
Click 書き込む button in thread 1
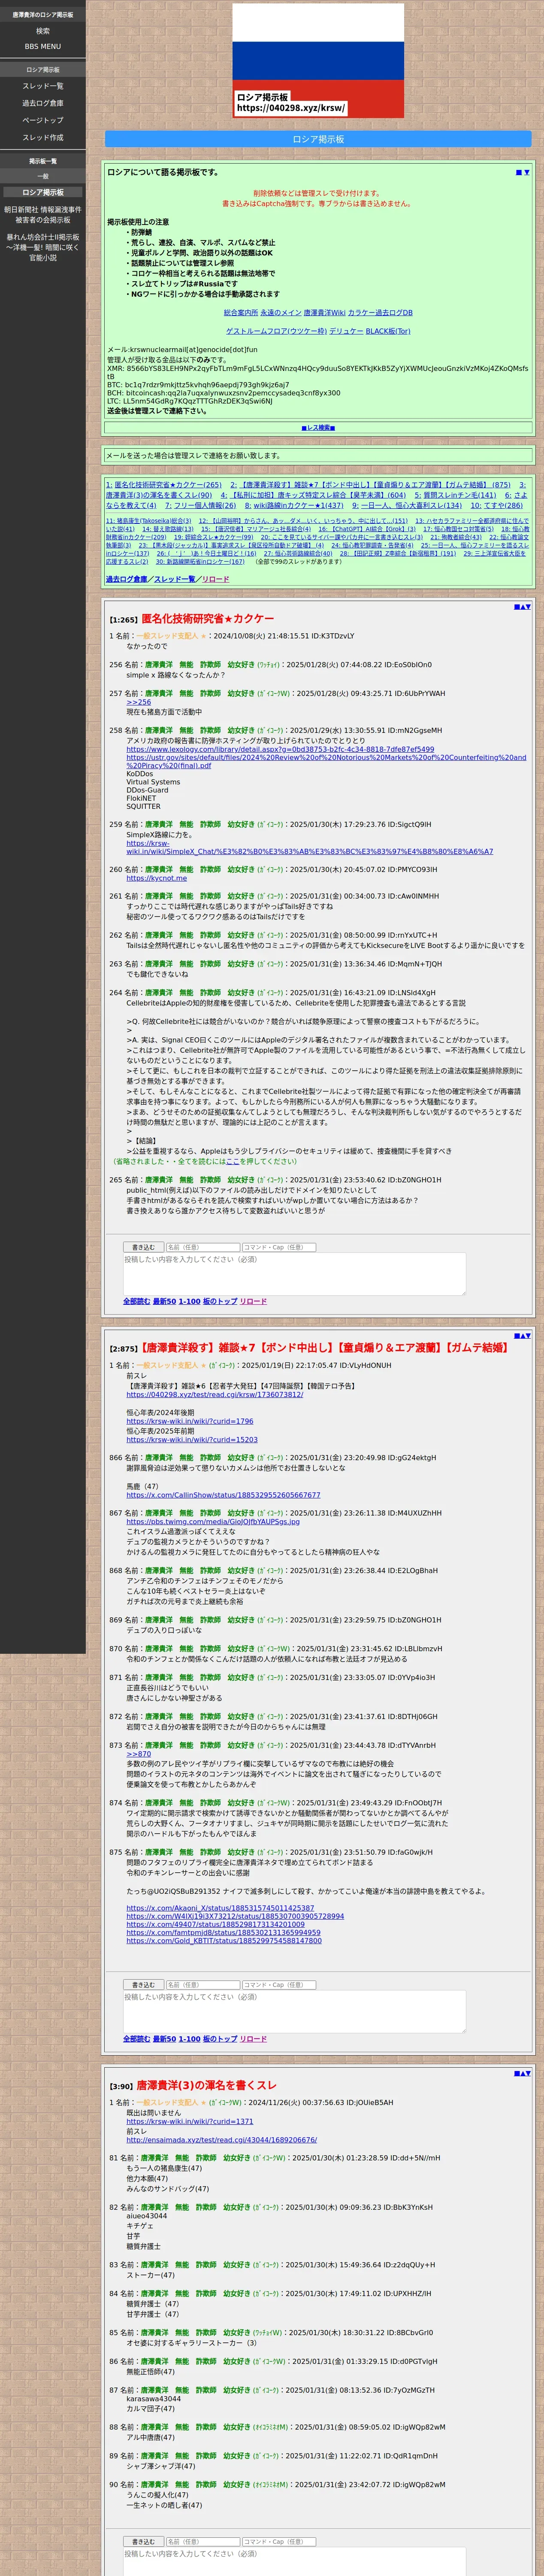[x=142, y=1247]
